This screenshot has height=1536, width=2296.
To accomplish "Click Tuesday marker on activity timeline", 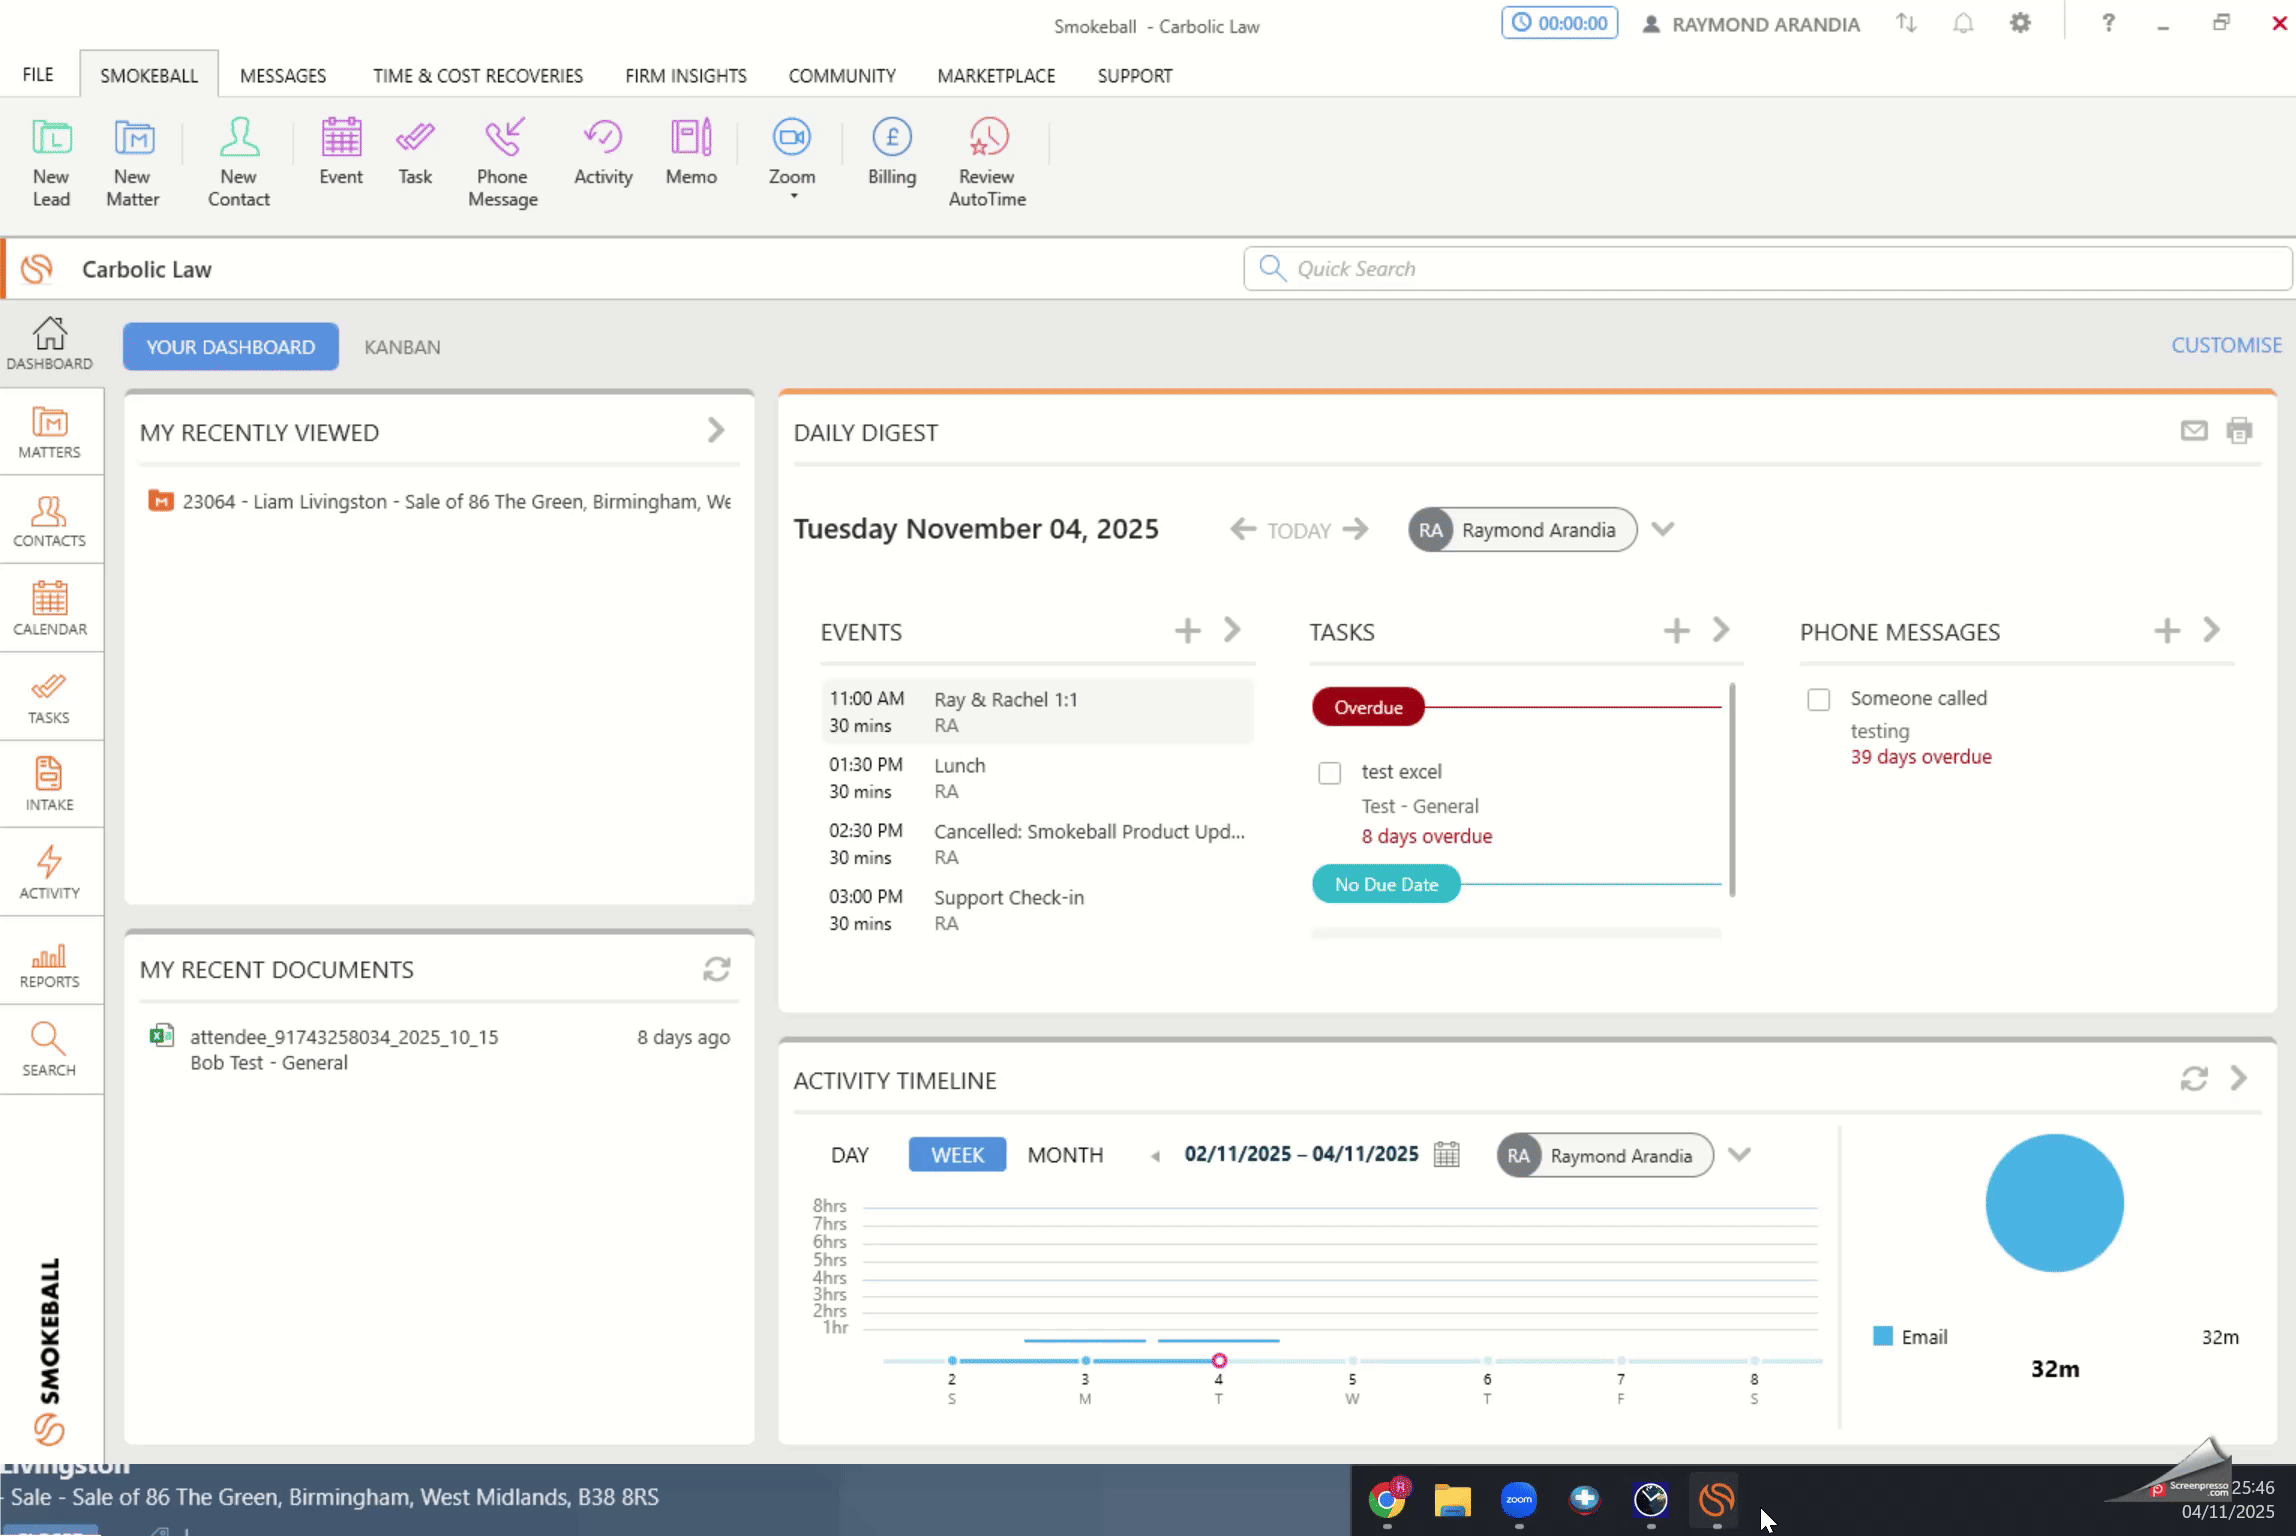I will (1219, 1360).
